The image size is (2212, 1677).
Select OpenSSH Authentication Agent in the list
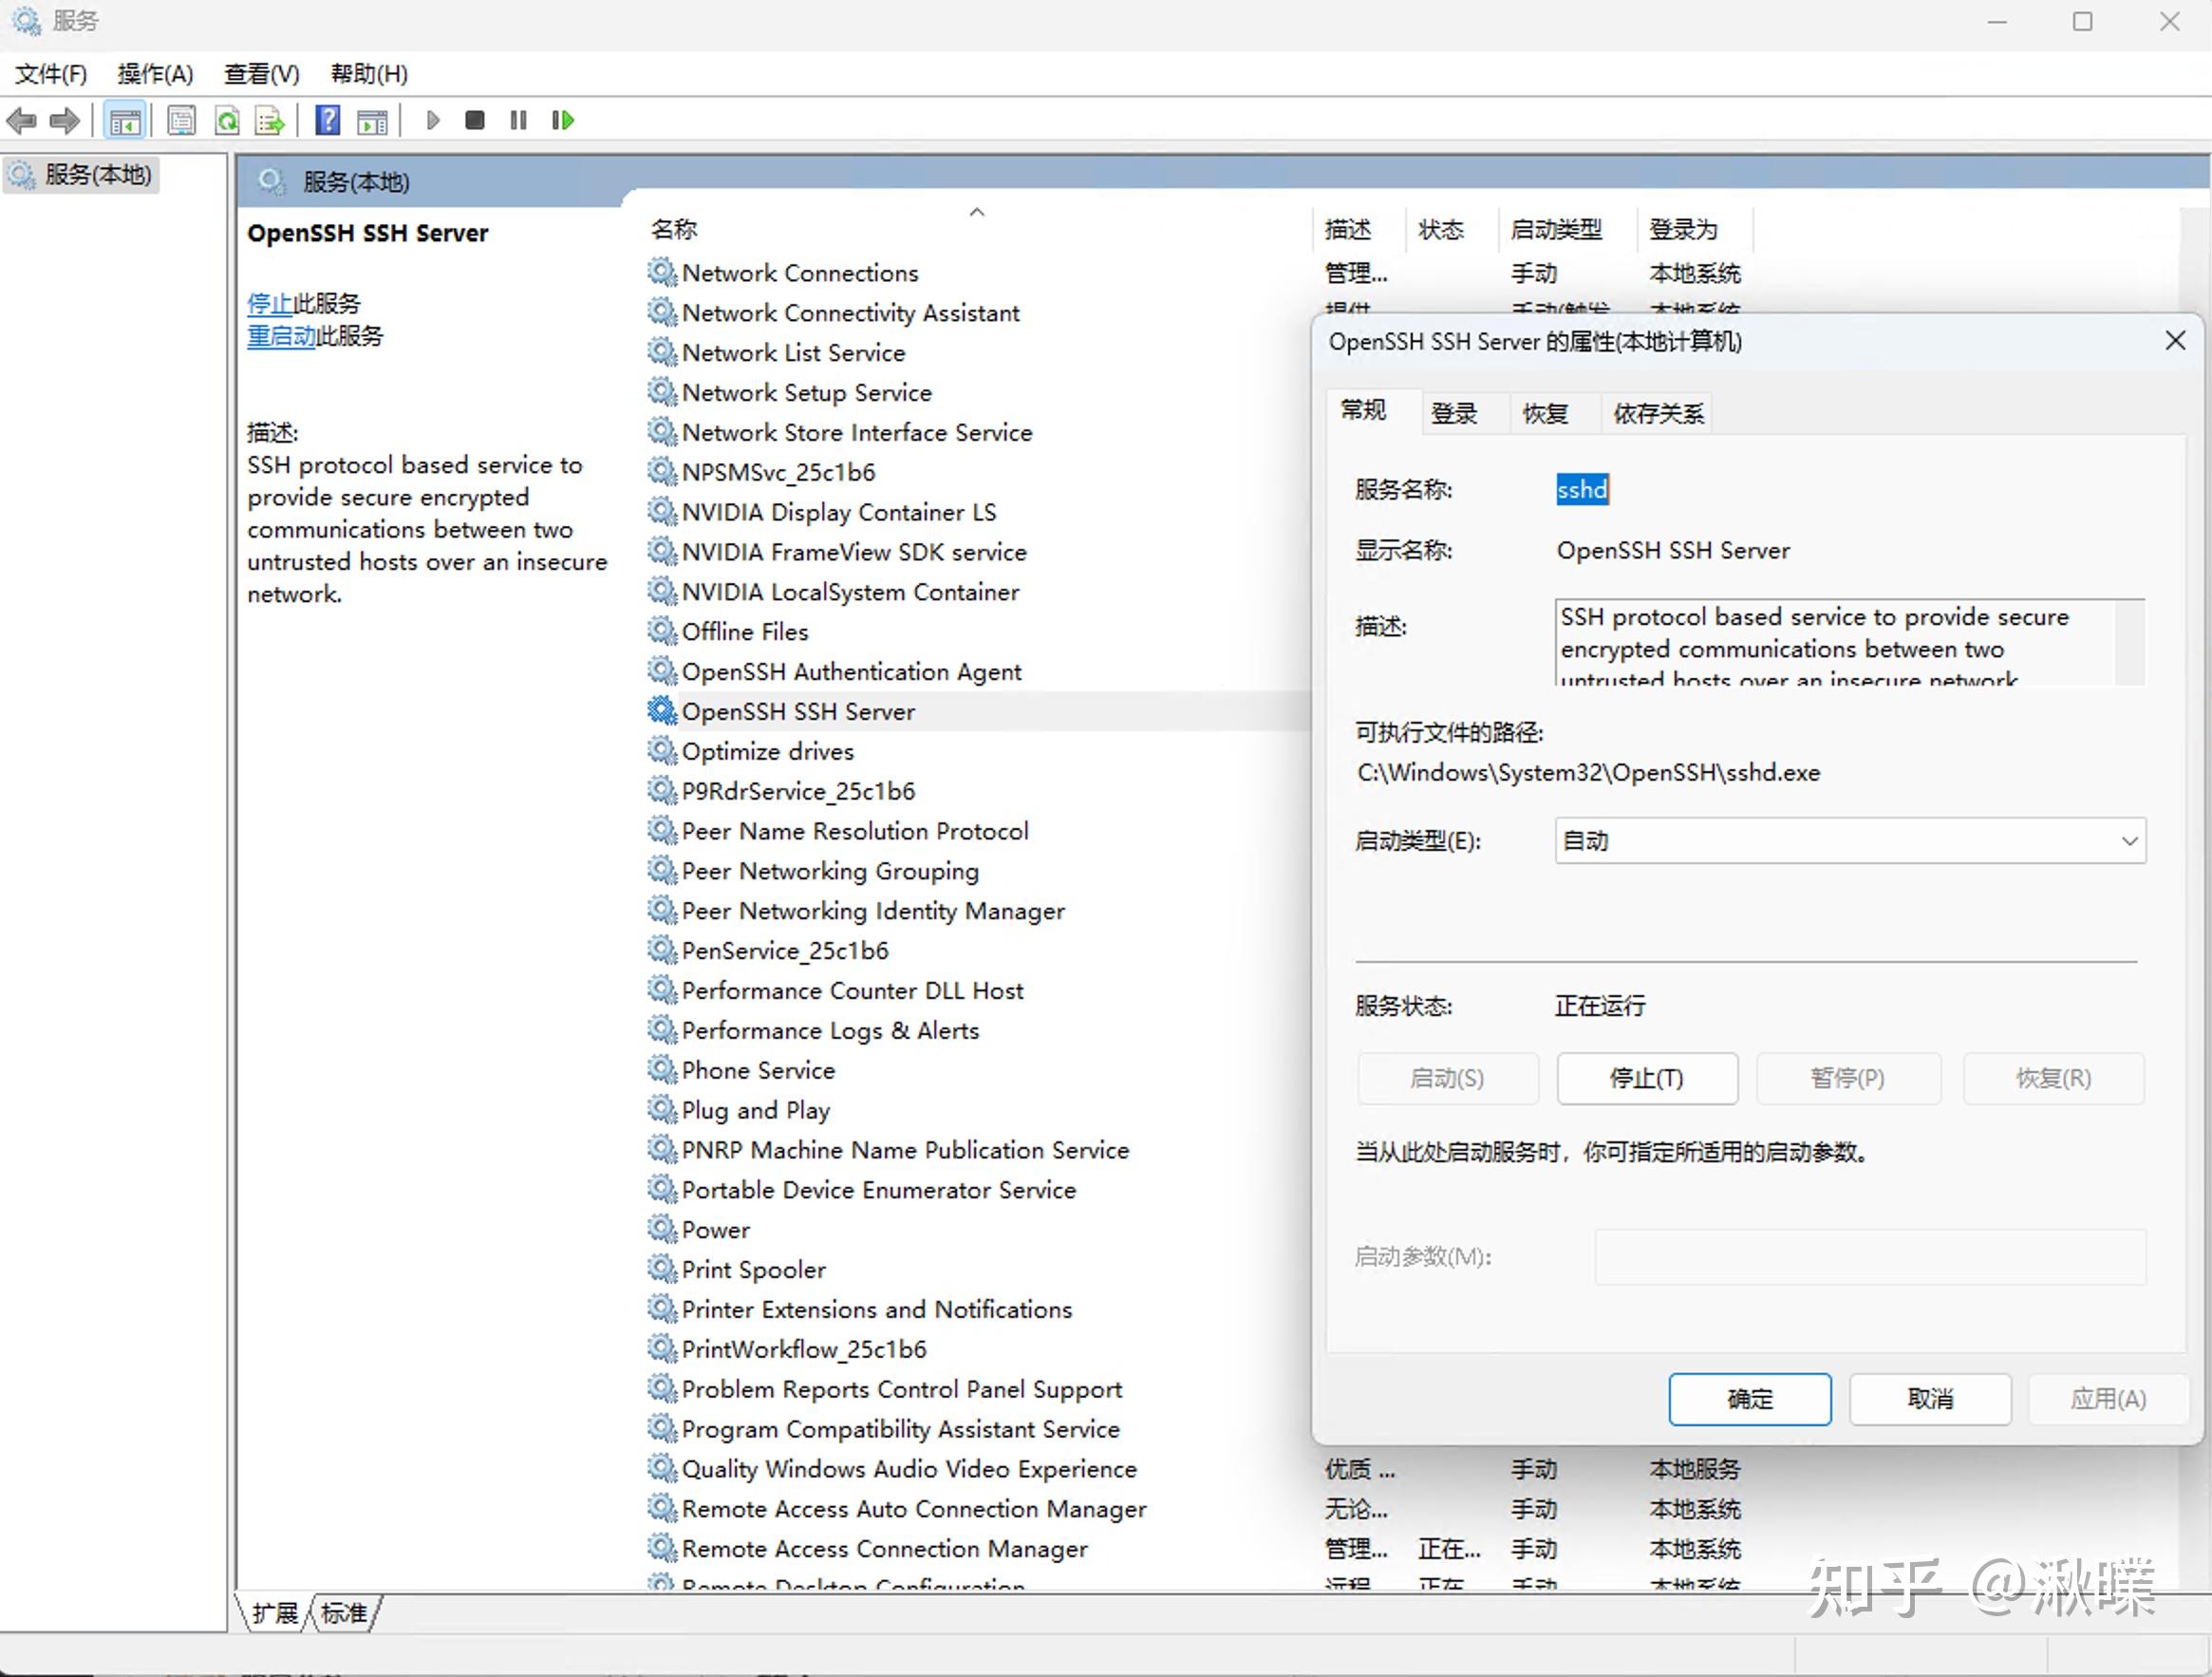click(851, 671)
